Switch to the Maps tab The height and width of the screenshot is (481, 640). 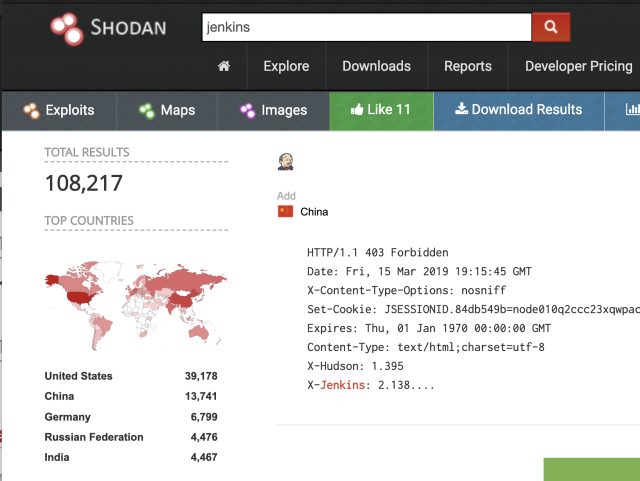[167, 110]
